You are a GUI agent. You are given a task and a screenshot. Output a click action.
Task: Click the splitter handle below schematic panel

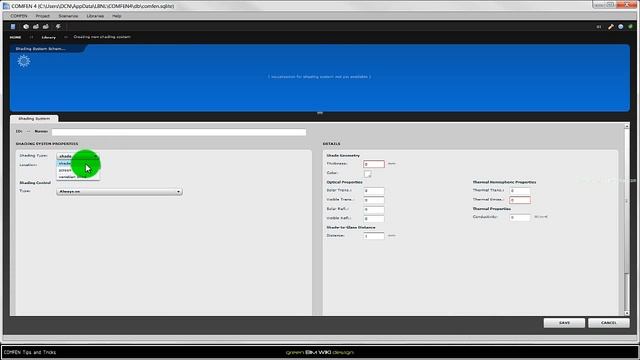click(x=320, y=113)
